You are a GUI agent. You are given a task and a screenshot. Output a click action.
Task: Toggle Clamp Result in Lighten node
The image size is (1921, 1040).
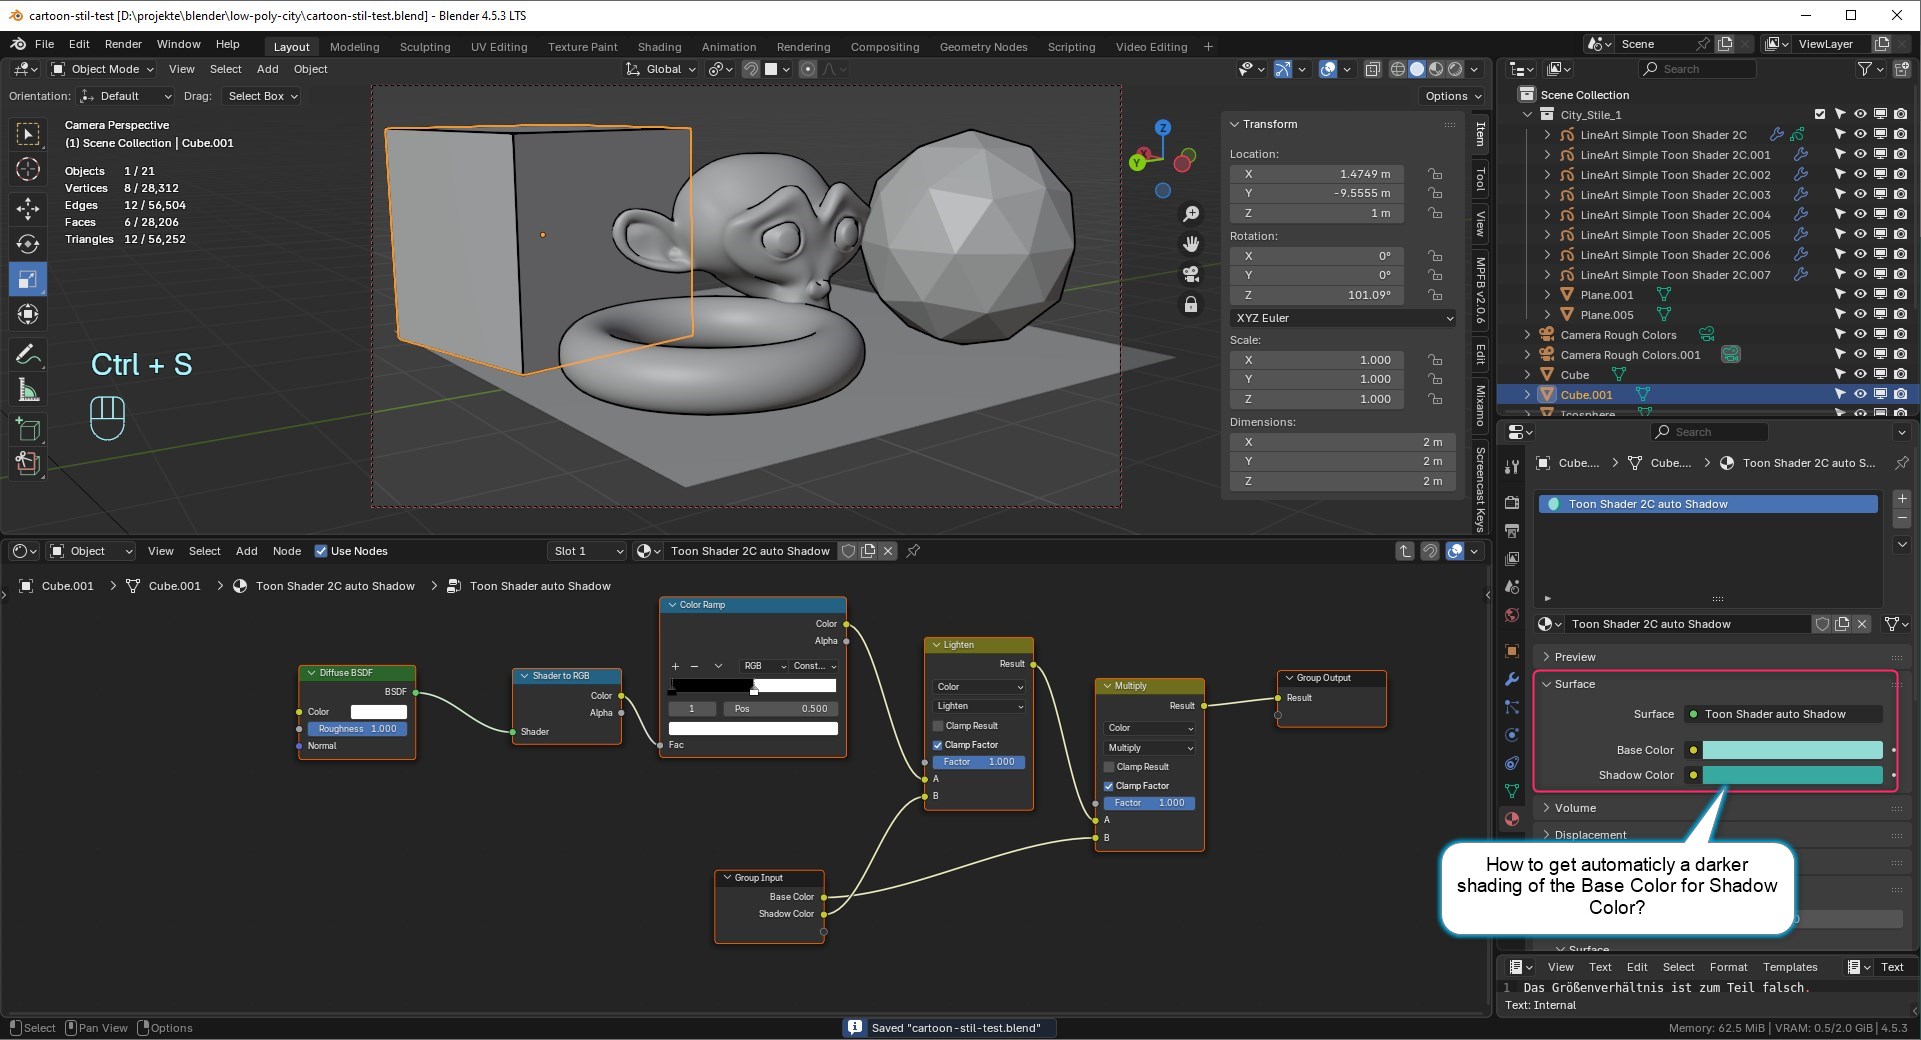click(938, 726)
